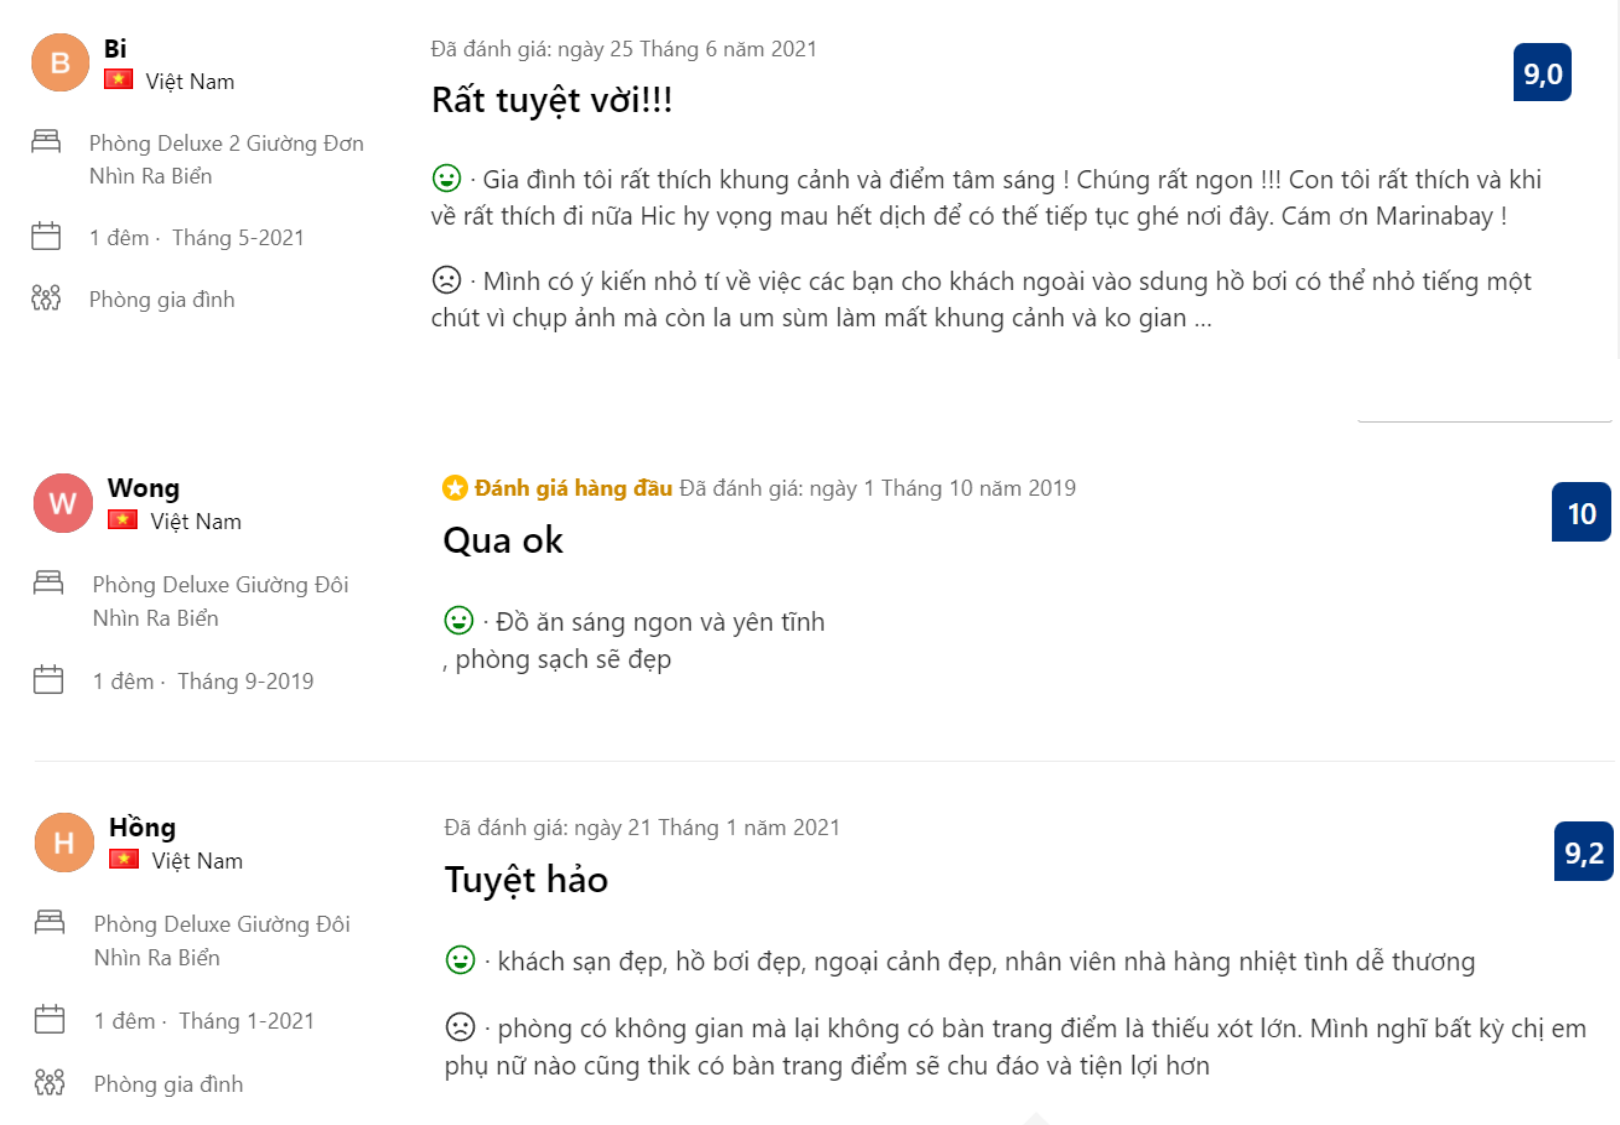The image size is (1620, 1125).
Task: Open the review titled Rất tuyệt vời!!!
Action: (x=551, y=100)
